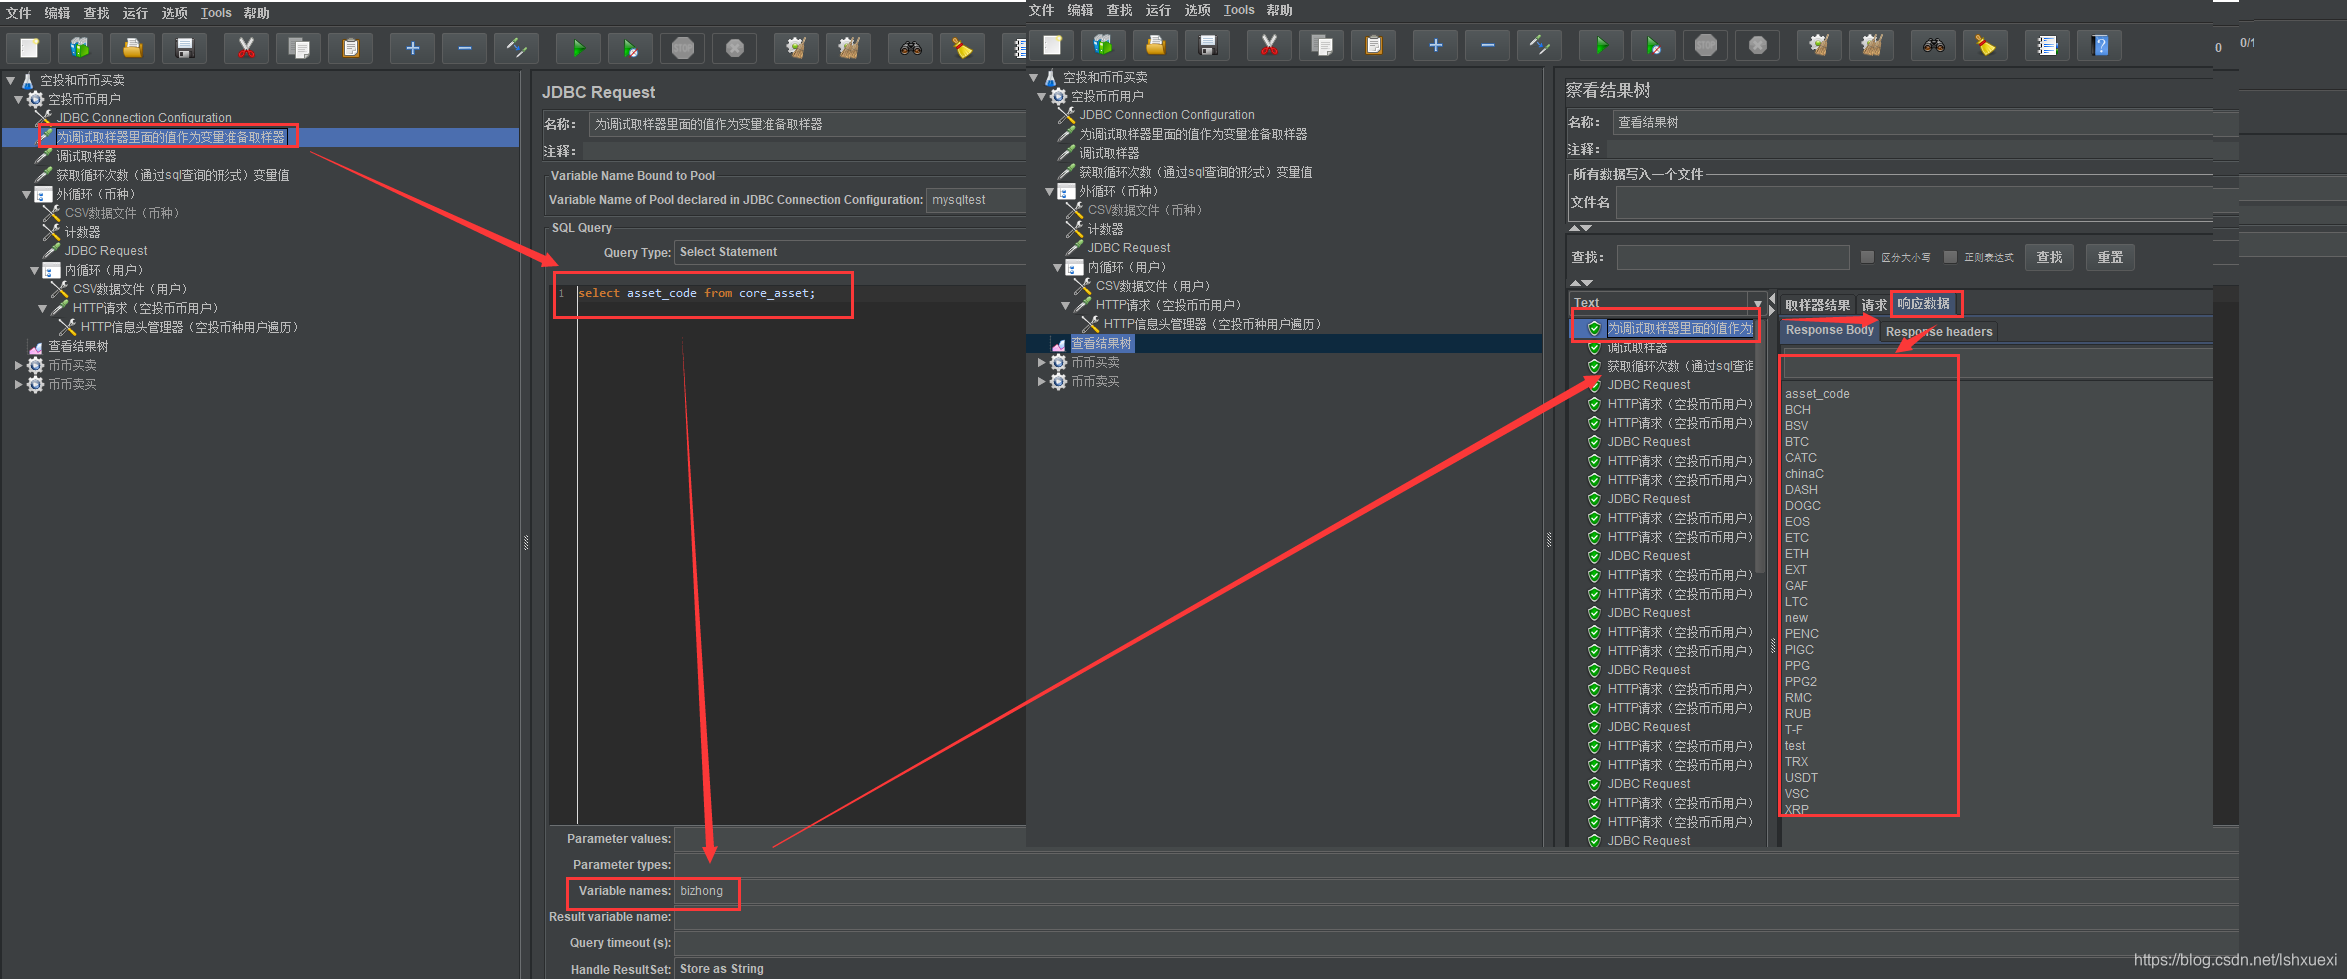The width and height of the screenshot is (2347, 979).
Task: Collapse HTTP请求（空投币币用户） in left tree
Action: tap(43, 308)
